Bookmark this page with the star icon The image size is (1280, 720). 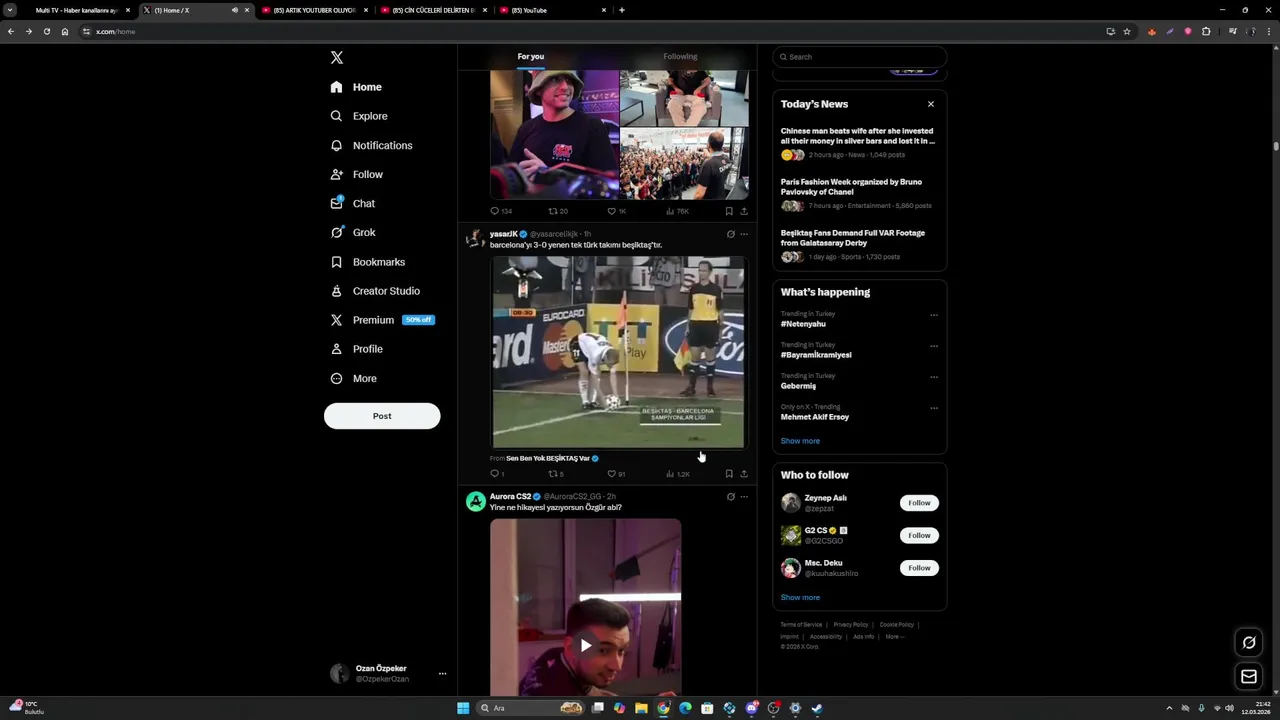1127,31
